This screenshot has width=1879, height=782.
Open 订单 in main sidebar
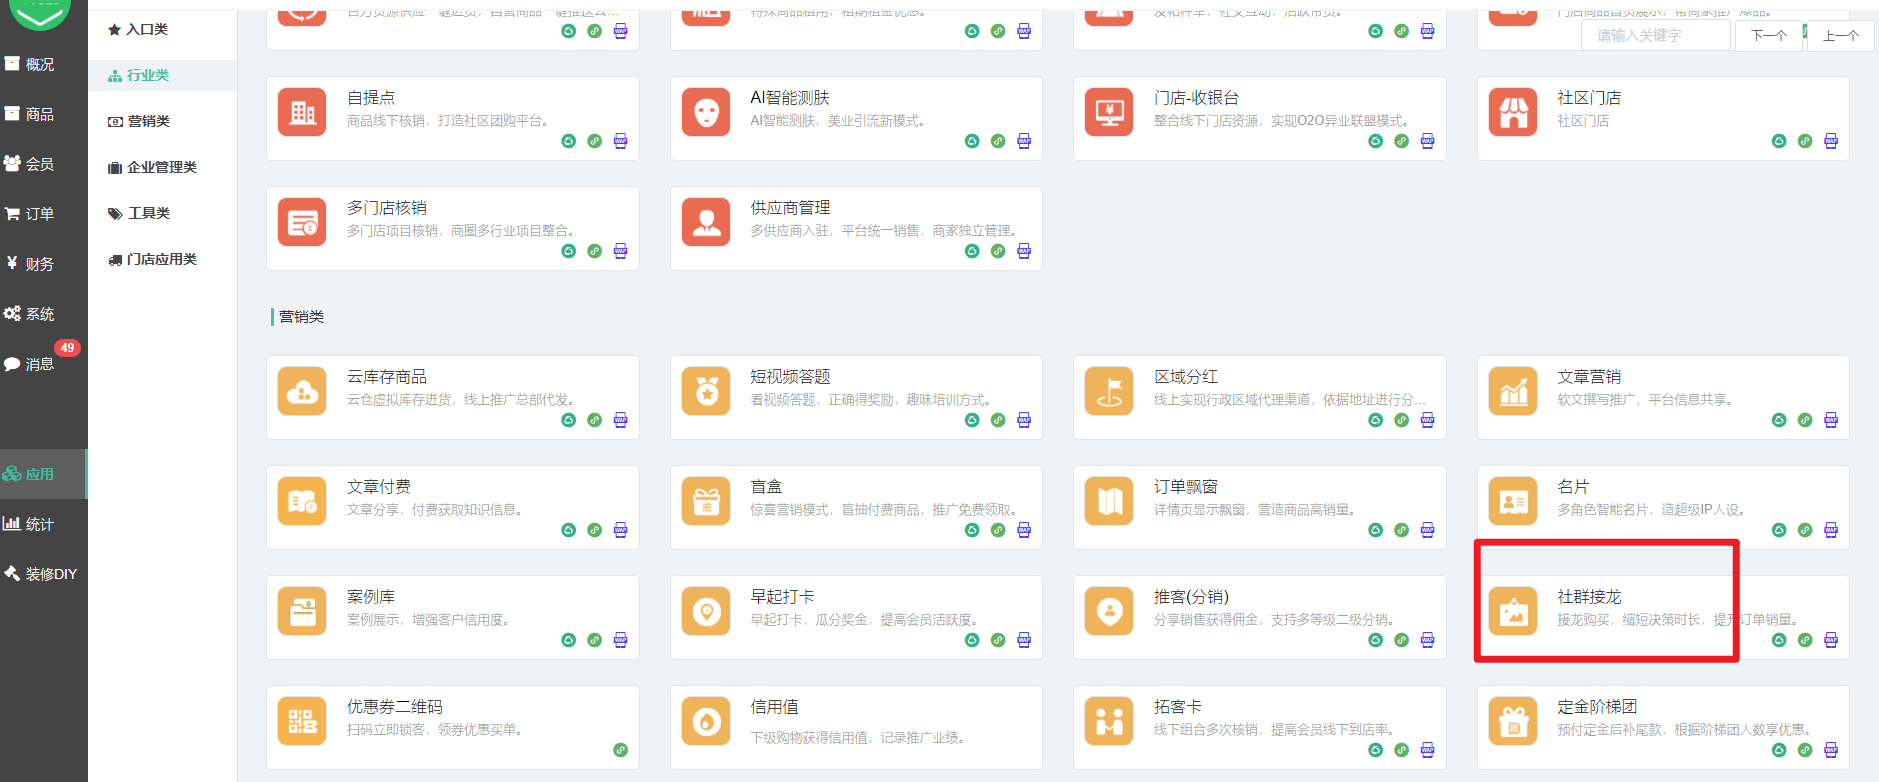44,214
